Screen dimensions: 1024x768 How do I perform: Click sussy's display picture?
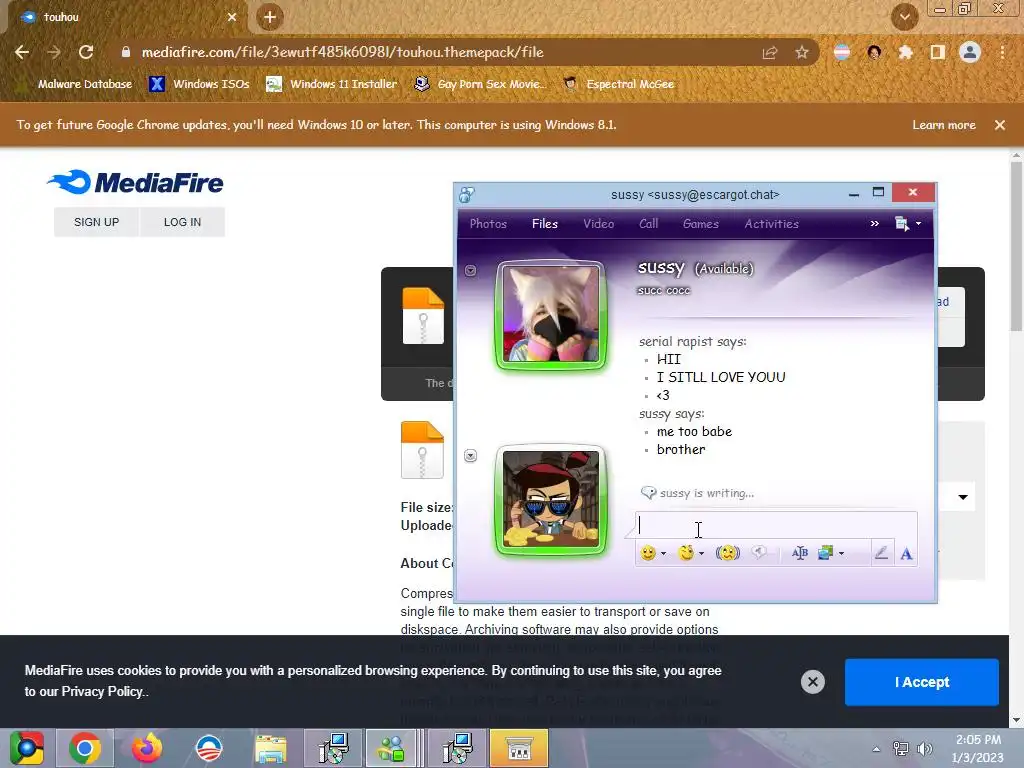click(x=551, y=315)
